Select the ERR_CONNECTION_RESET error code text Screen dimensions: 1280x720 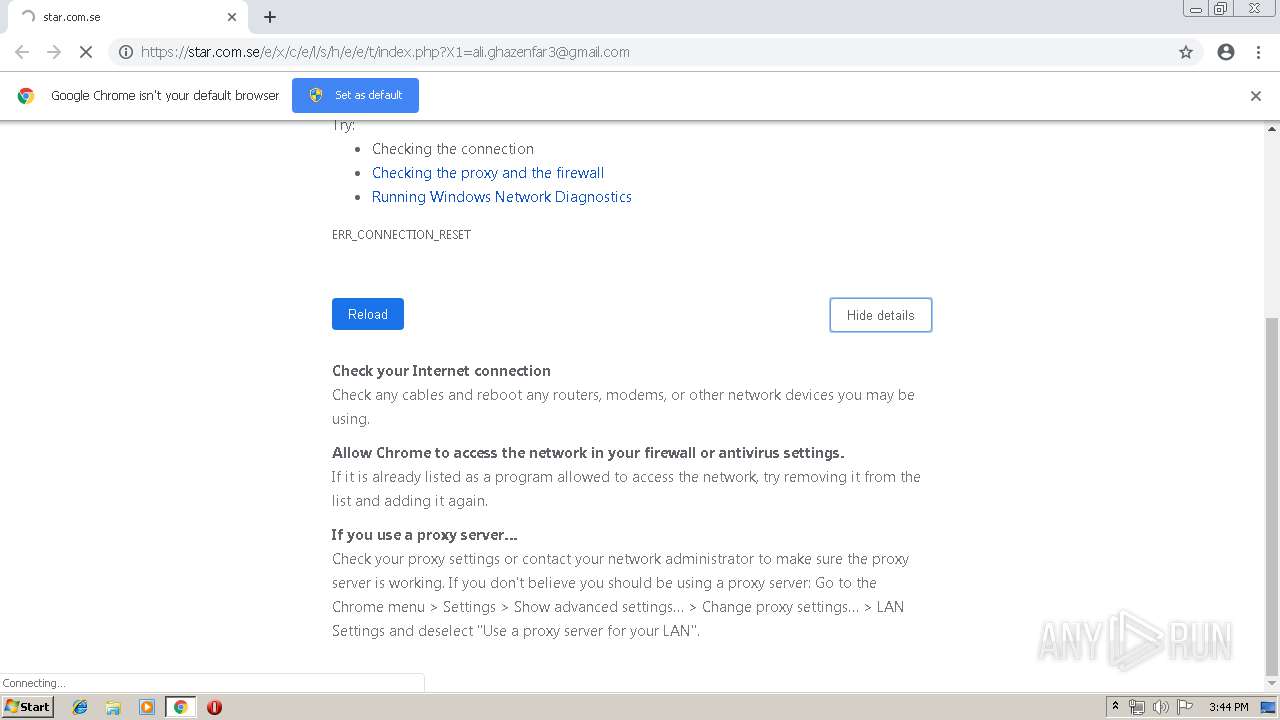coord(401,235)
